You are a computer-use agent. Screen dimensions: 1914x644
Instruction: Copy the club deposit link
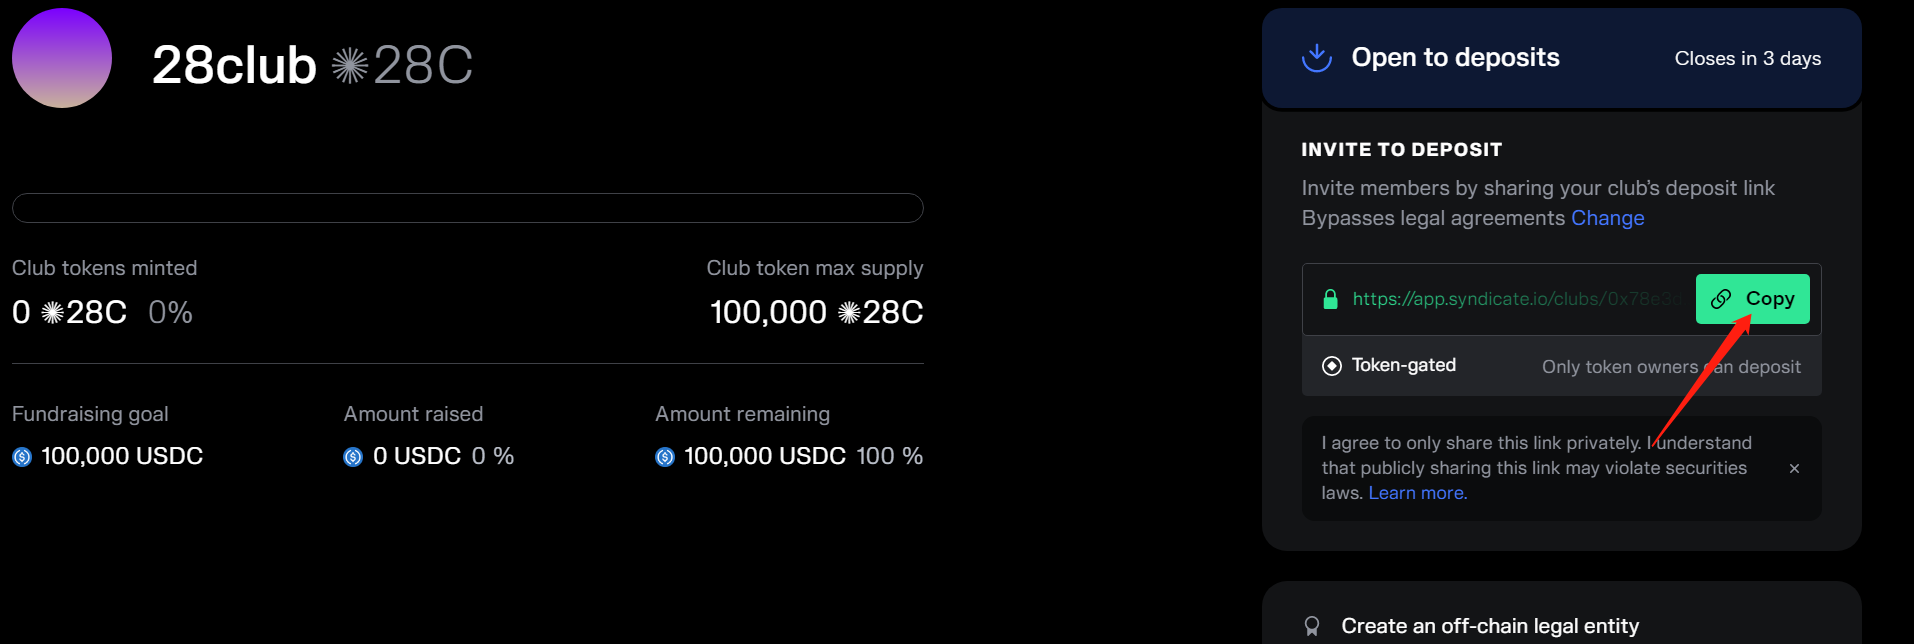(x=1753, y=299)
